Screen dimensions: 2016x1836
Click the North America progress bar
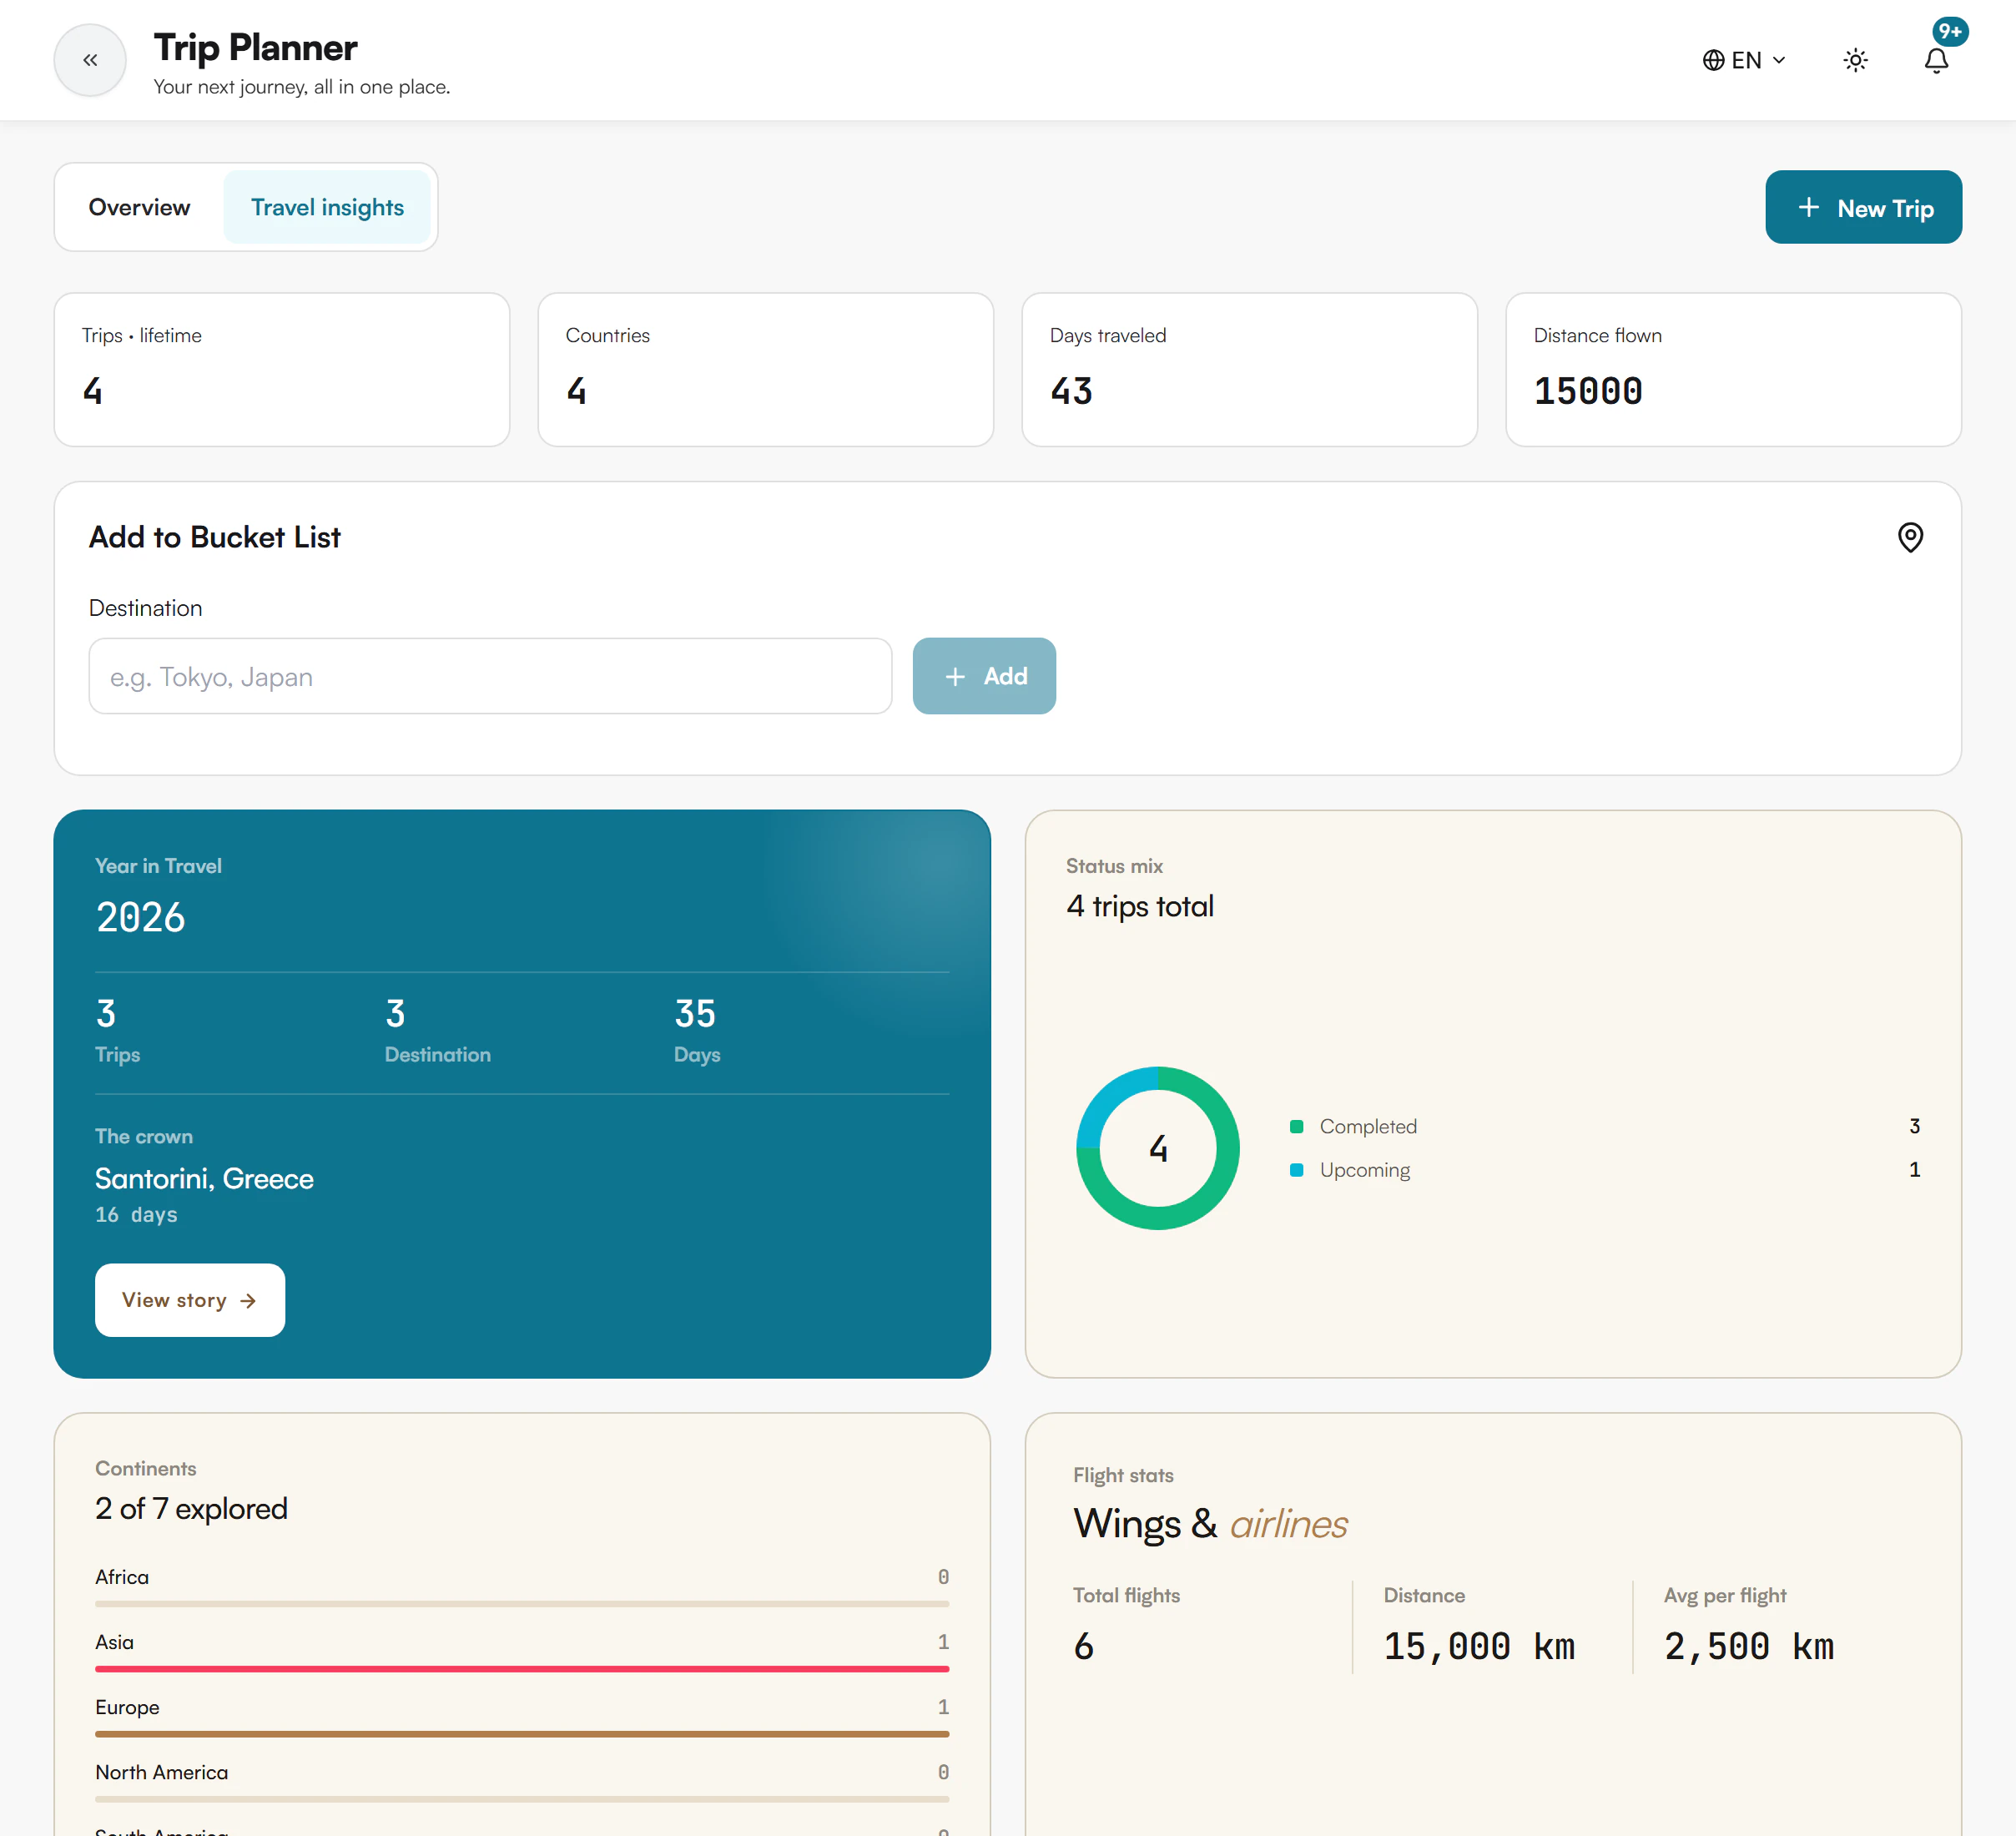pyautogui.click(x=522, y=1799)
